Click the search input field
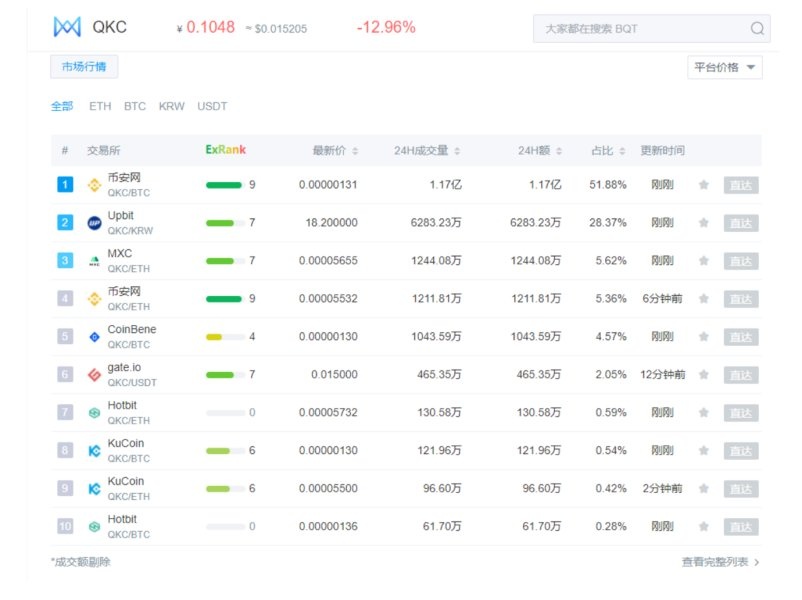Screen dimensions: 802x600 [x=640, y=29]
